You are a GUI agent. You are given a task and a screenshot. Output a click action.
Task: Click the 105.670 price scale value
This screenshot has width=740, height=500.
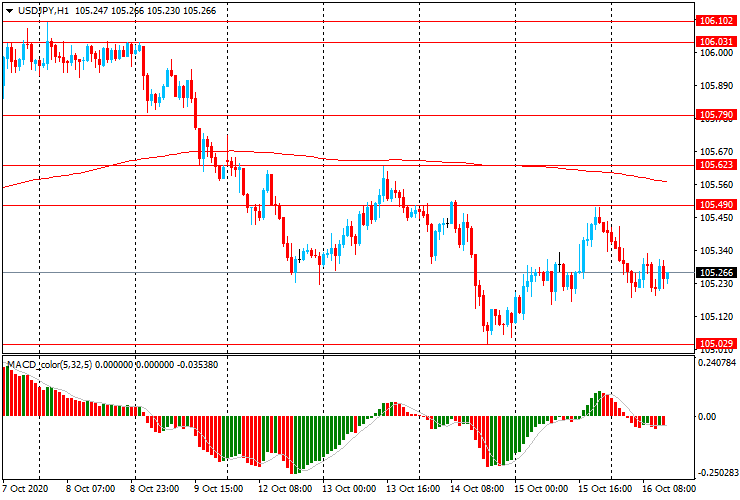[716, 152]
